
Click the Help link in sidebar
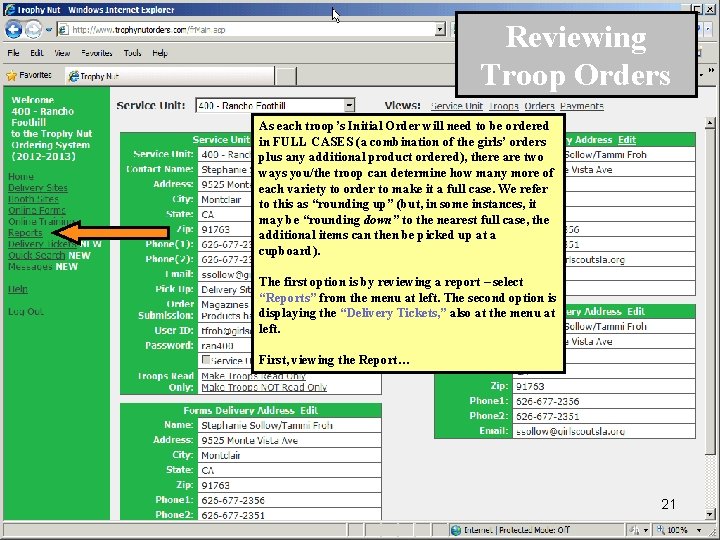point(18,289)
